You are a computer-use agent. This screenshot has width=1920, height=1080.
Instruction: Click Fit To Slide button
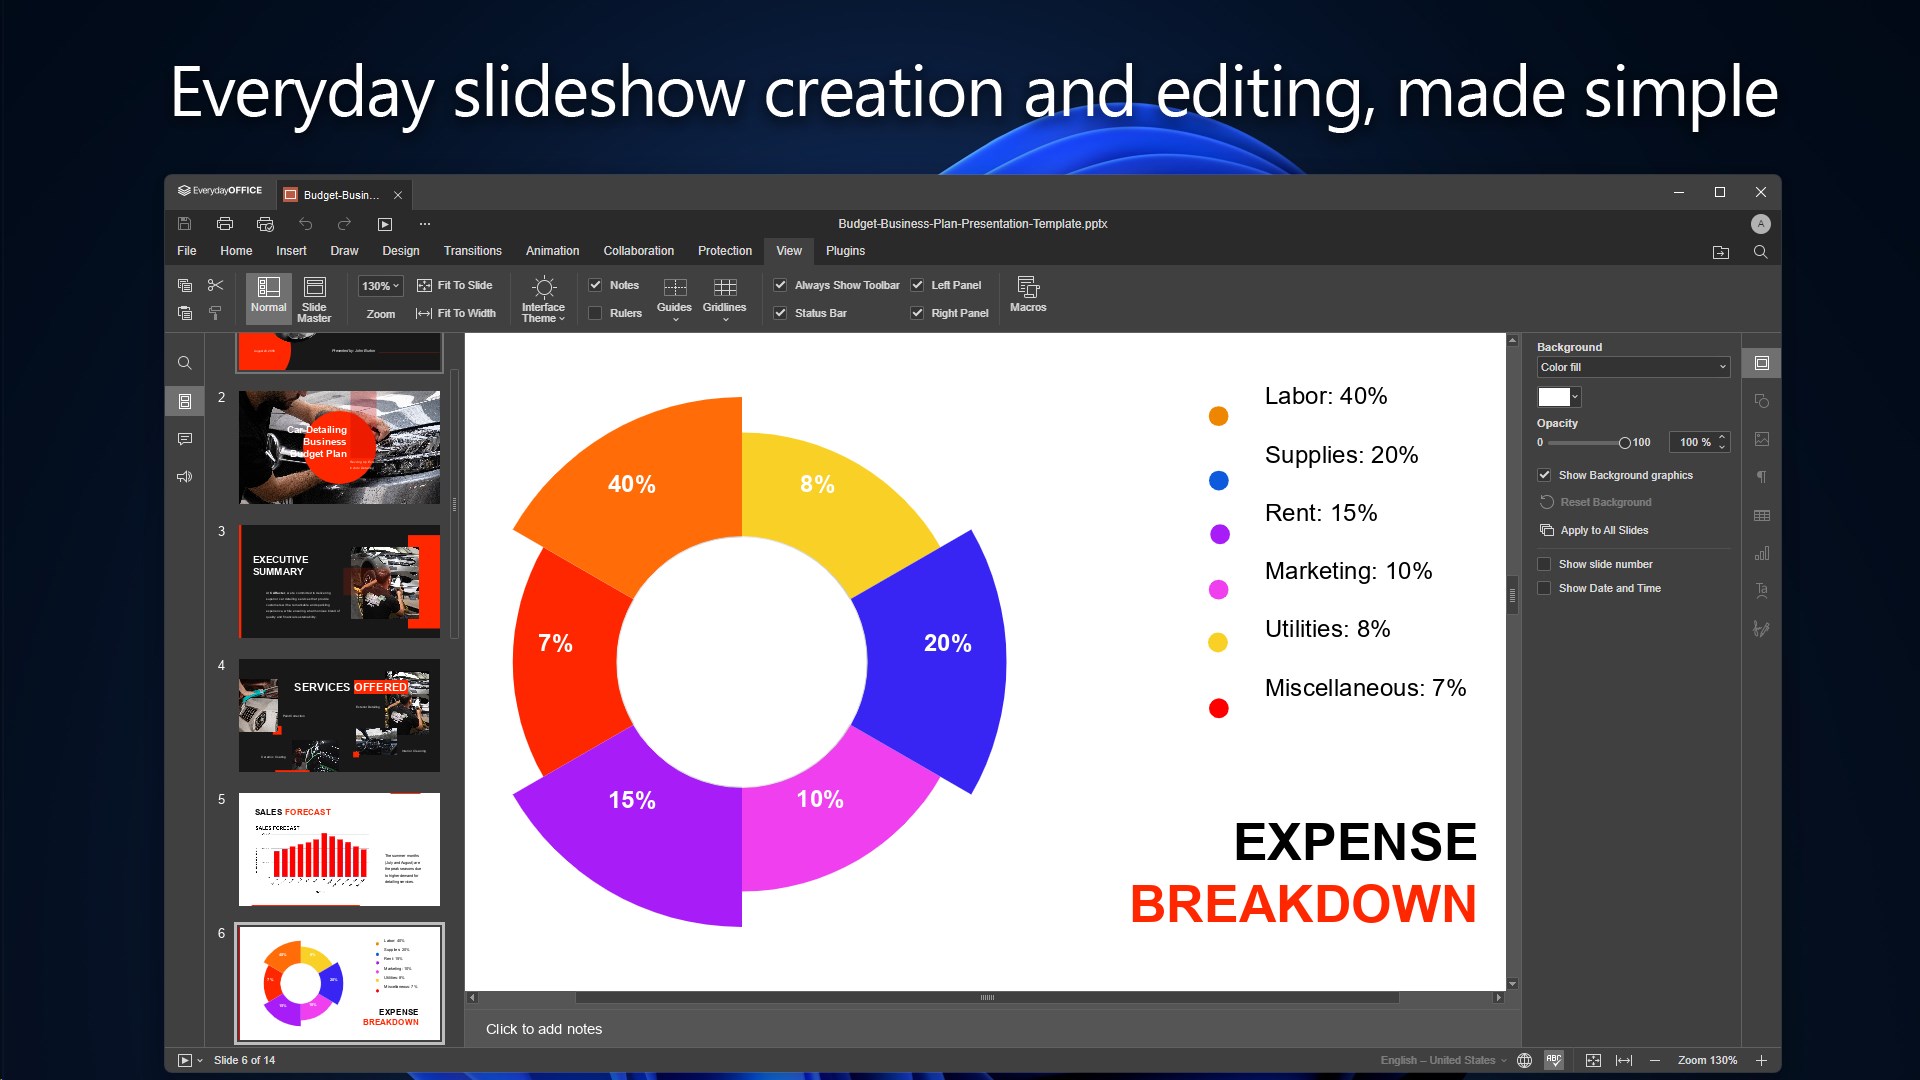point(454,285)
